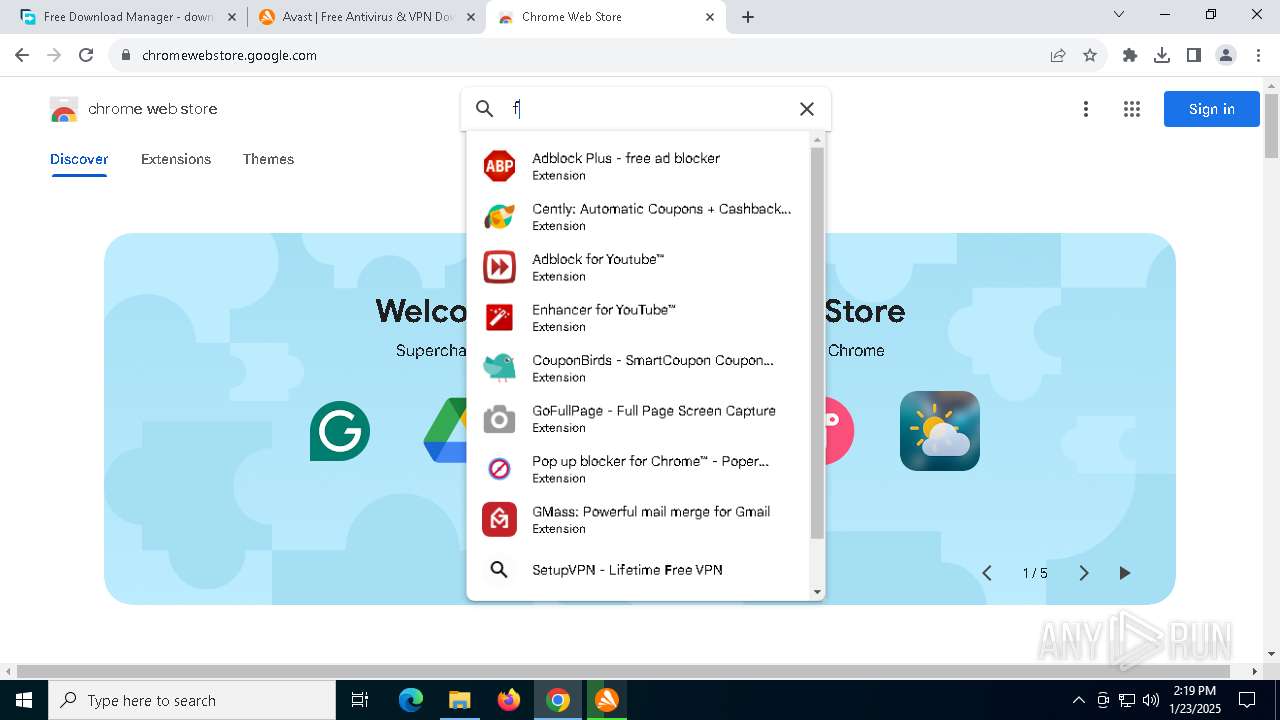1280x720 pixels.
Task: Open the volume control in tray
Action: tap(1151, 700)
